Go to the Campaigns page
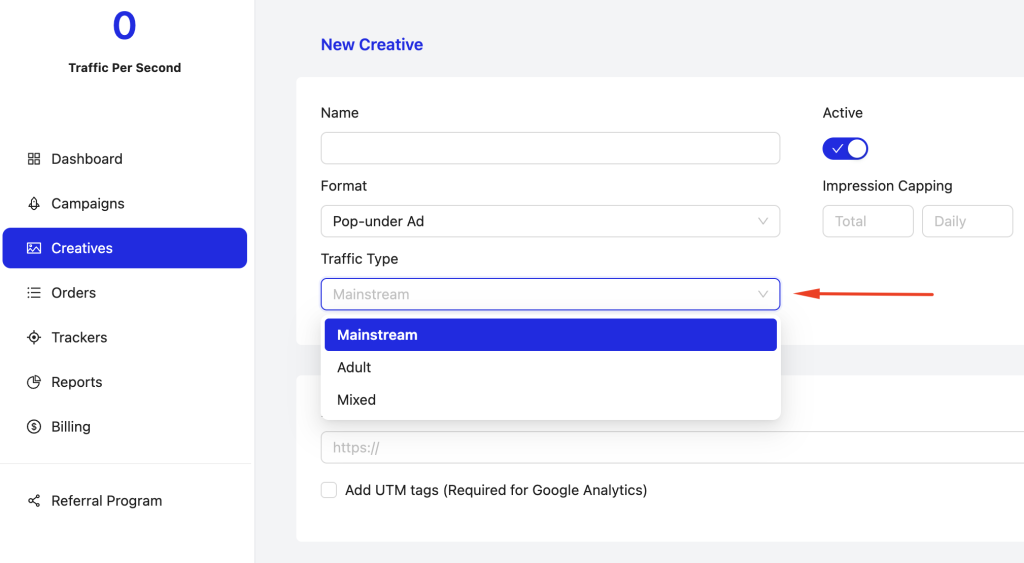This screenshot has height=563, width=1024. [88, 203]
